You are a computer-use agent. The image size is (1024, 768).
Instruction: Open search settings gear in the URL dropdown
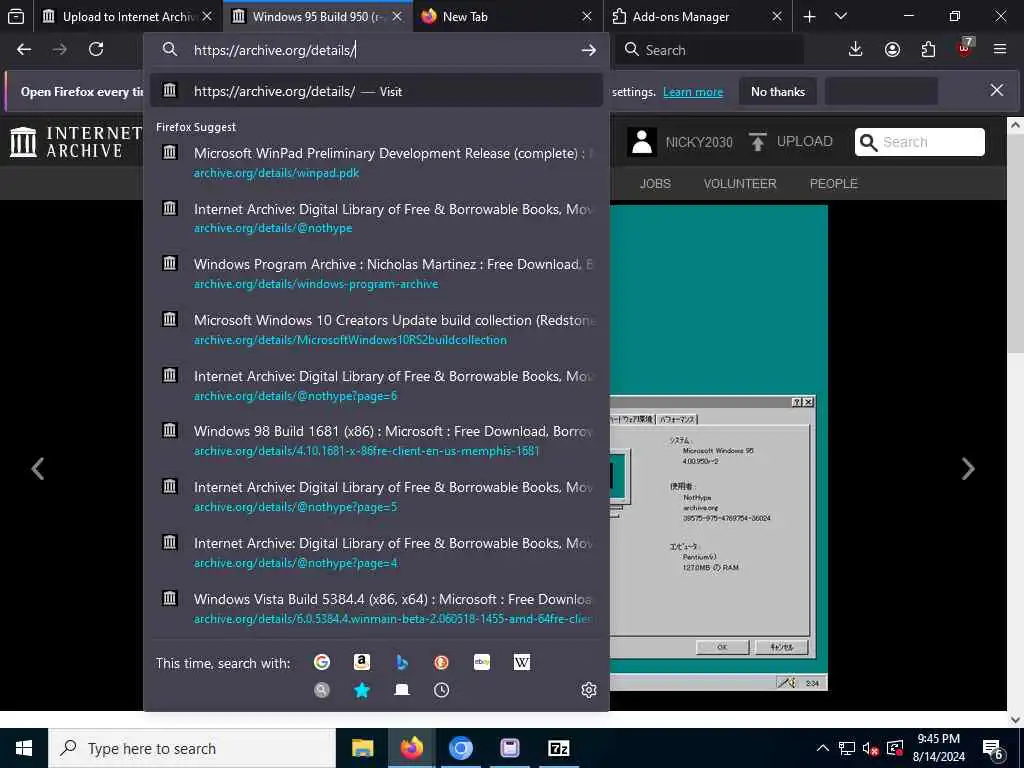click(x=588, y=690)
